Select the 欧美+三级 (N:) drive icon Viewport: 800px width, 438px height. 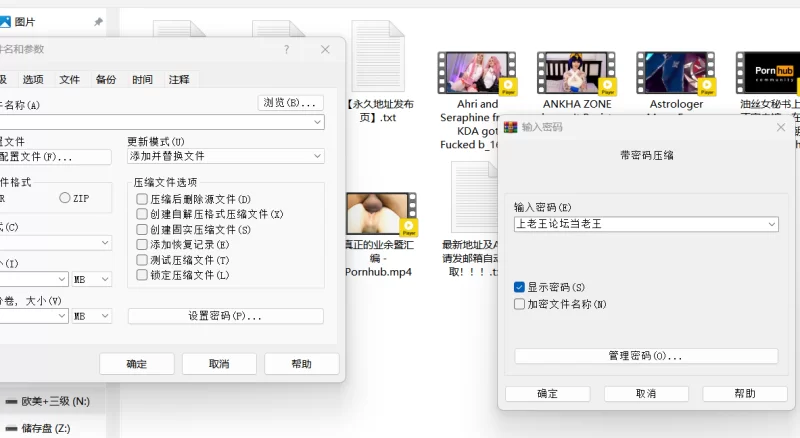[x=11, y=402]
